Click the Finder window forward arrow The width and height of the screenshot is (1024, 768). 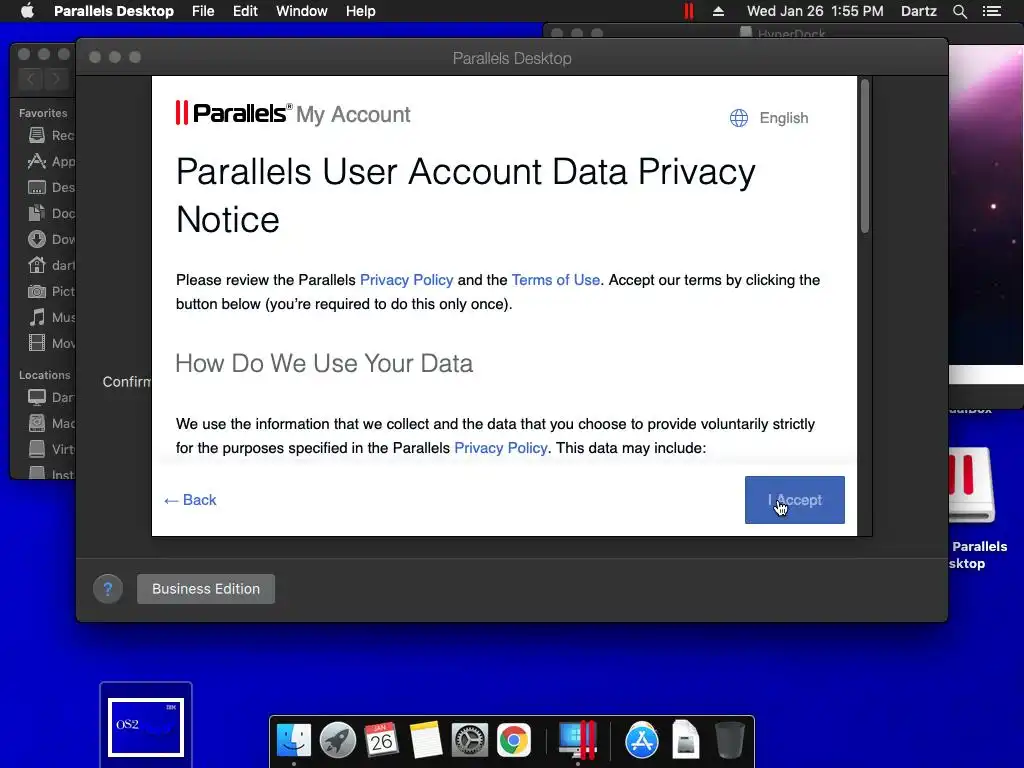[57, 79]
